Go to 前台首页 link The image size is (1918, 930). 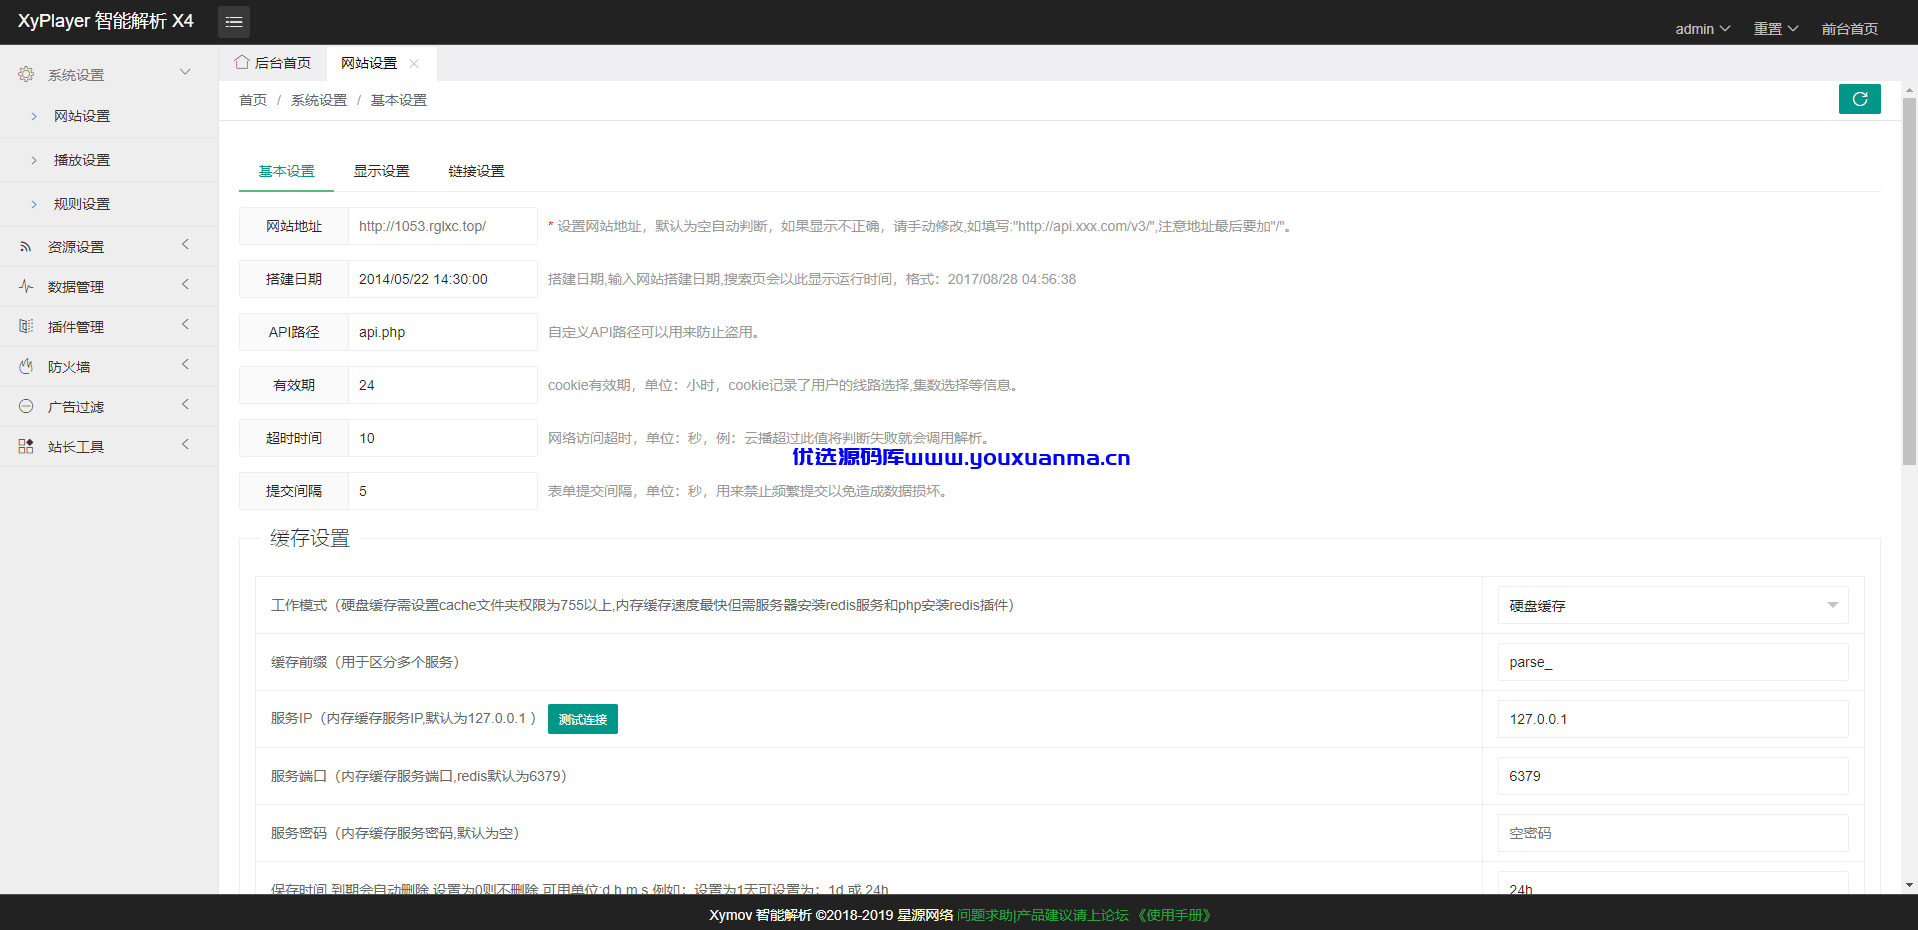[1850, 29]
